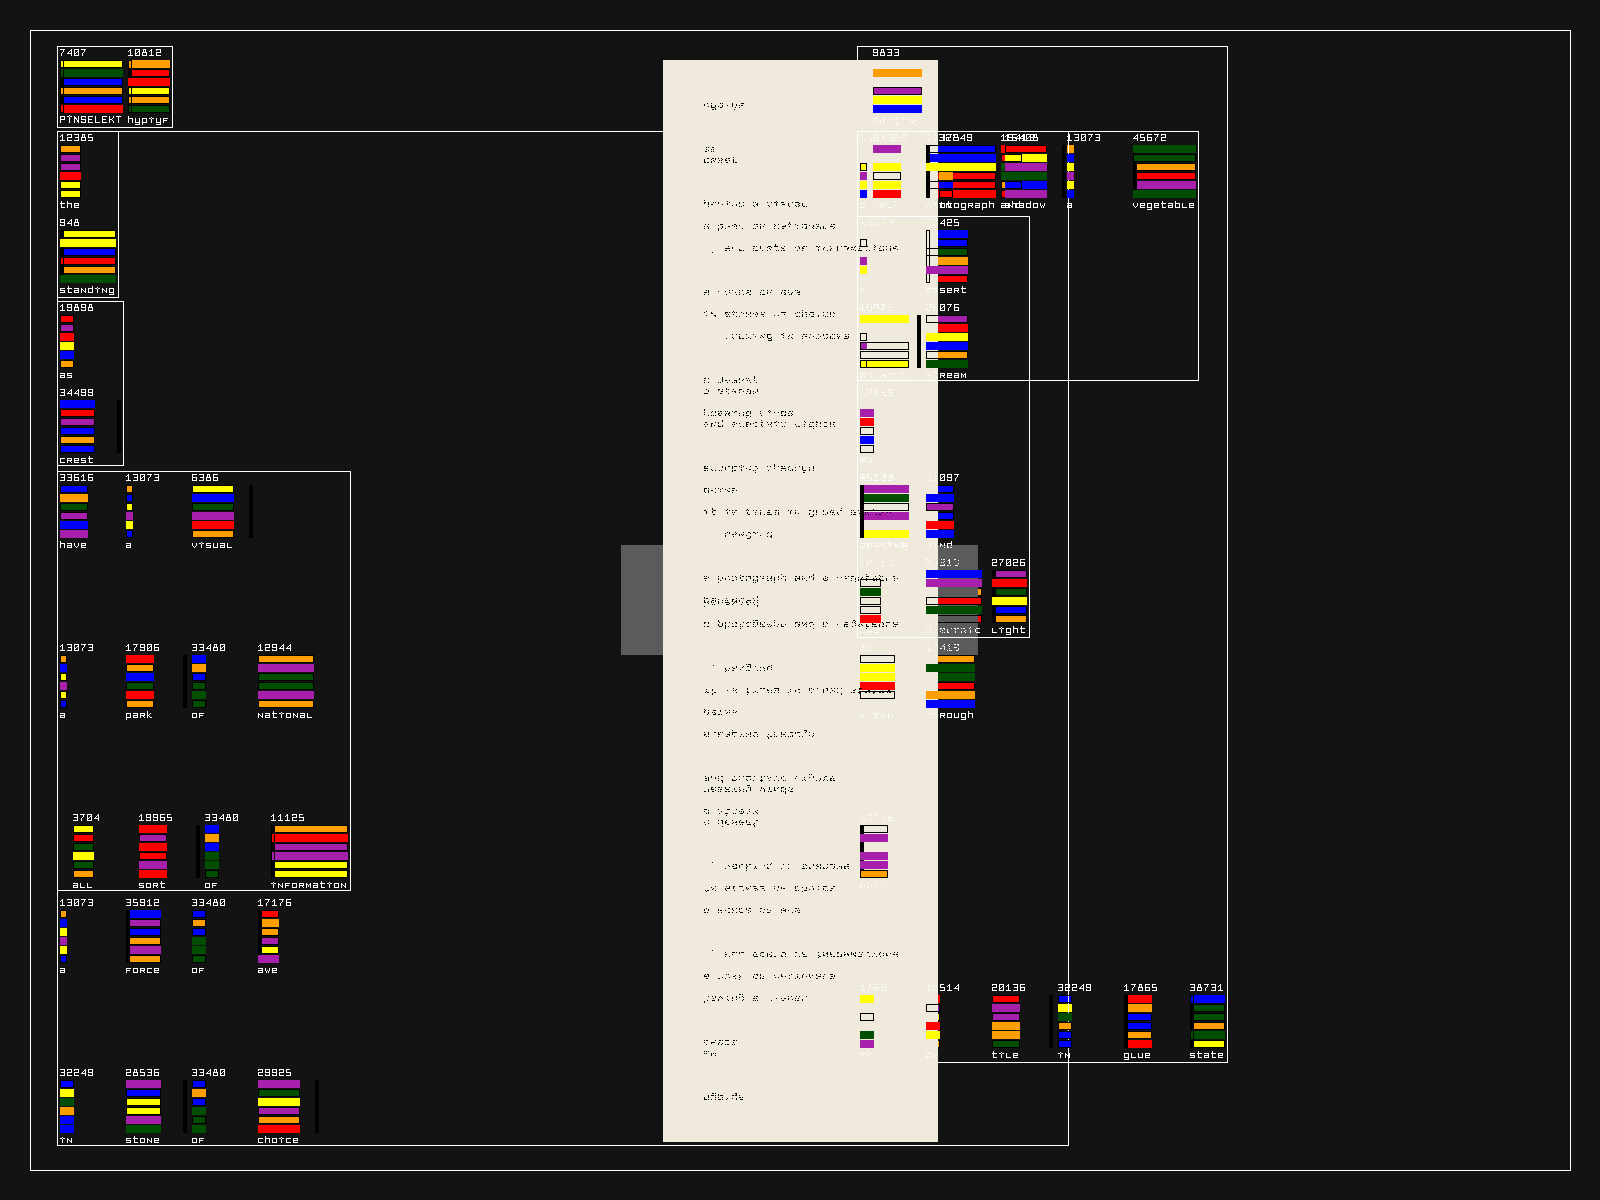Click the 'choice' block numbered 29925
The height and width of the screenshot is (1200, 1600).
click(279, 1107)
